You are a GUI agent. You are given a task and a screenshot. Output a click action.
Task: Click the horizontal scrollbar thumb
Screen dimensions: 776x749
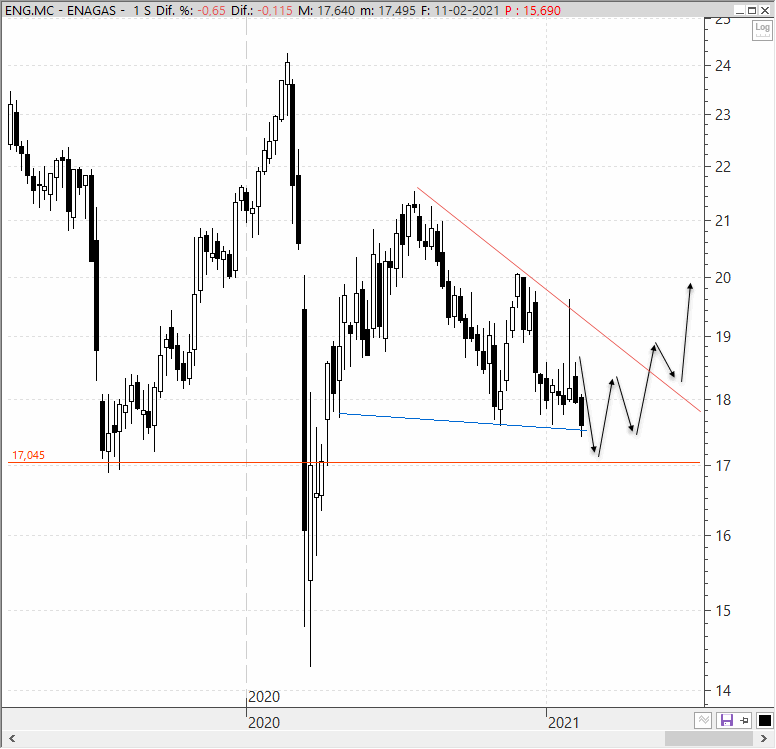(x=709, y=739)
